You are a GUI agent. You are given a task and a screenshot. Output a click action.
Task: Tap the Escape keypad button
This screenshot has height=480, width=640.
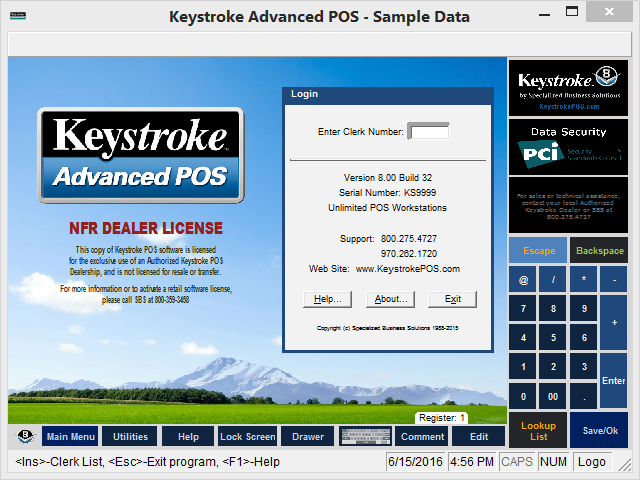click(538, 250)
